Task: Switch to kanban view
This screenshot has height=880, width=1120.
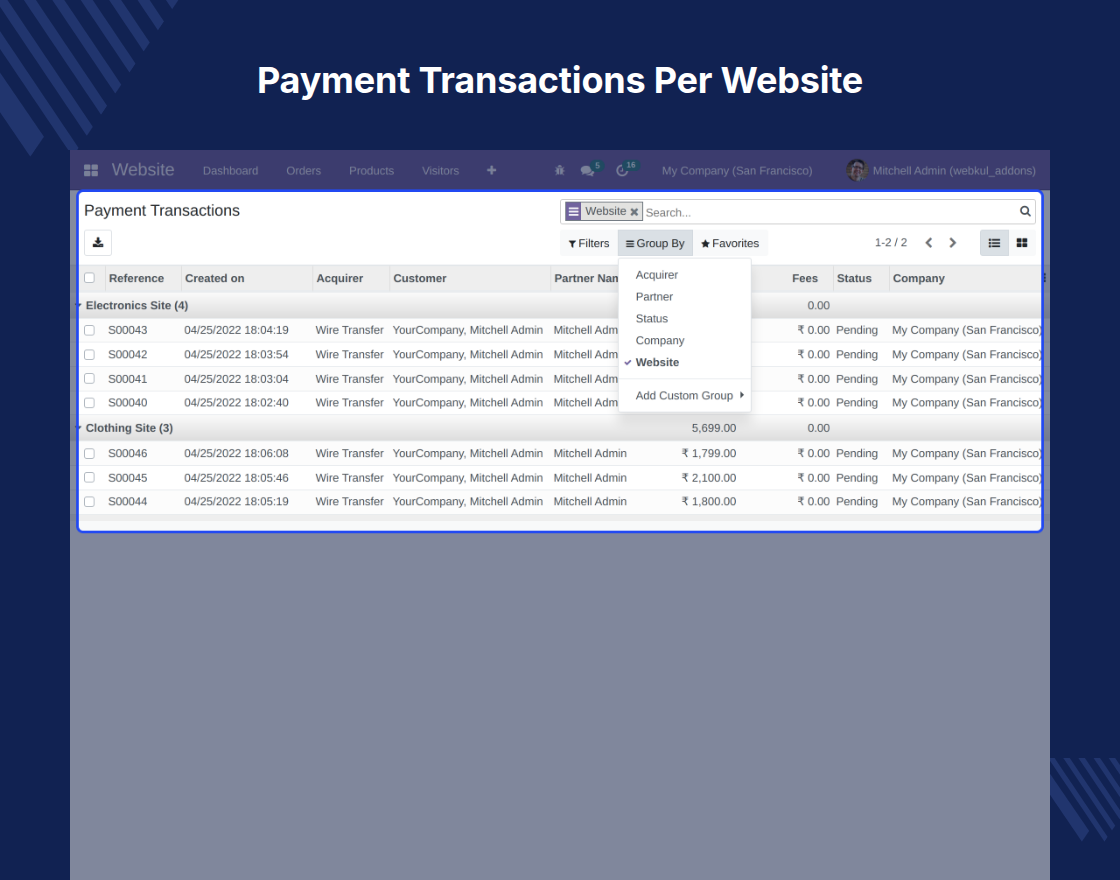Action: pyautogui.click(x=1022, y=243)
